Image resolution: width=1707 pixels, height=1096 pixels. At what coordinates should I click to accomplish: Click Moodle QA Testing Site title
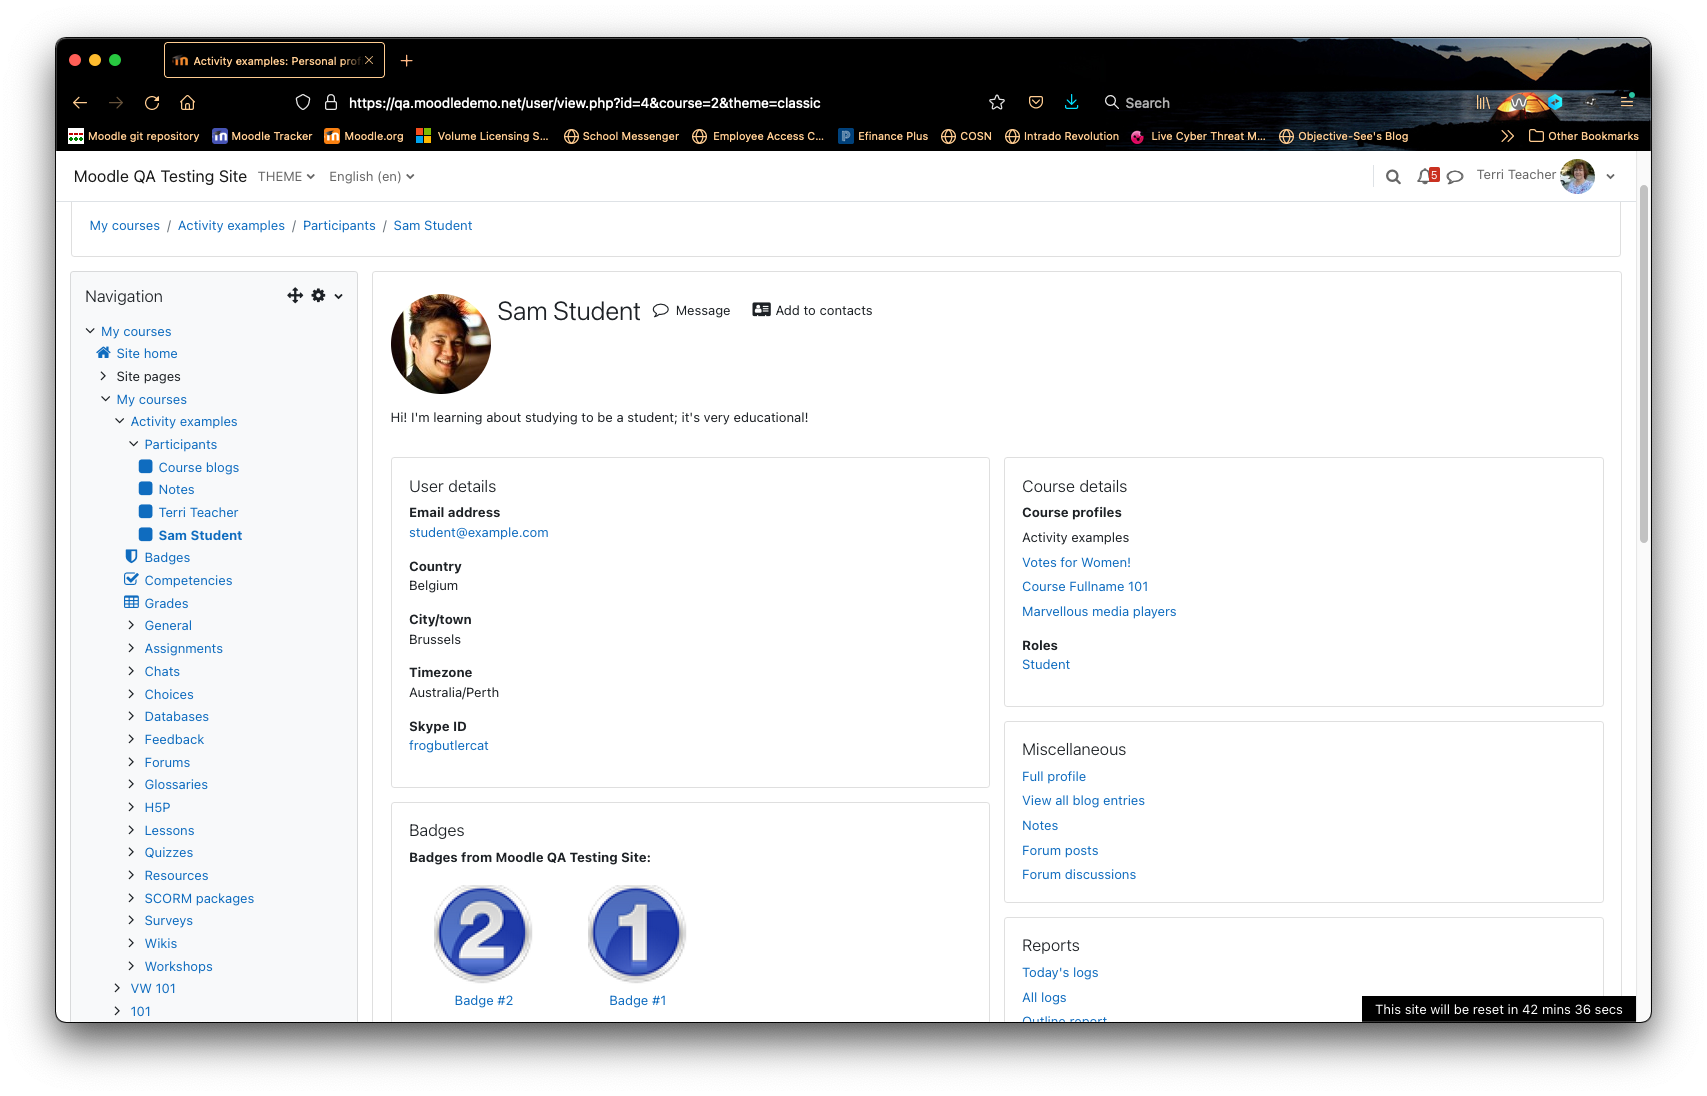(x=160, y=177)
